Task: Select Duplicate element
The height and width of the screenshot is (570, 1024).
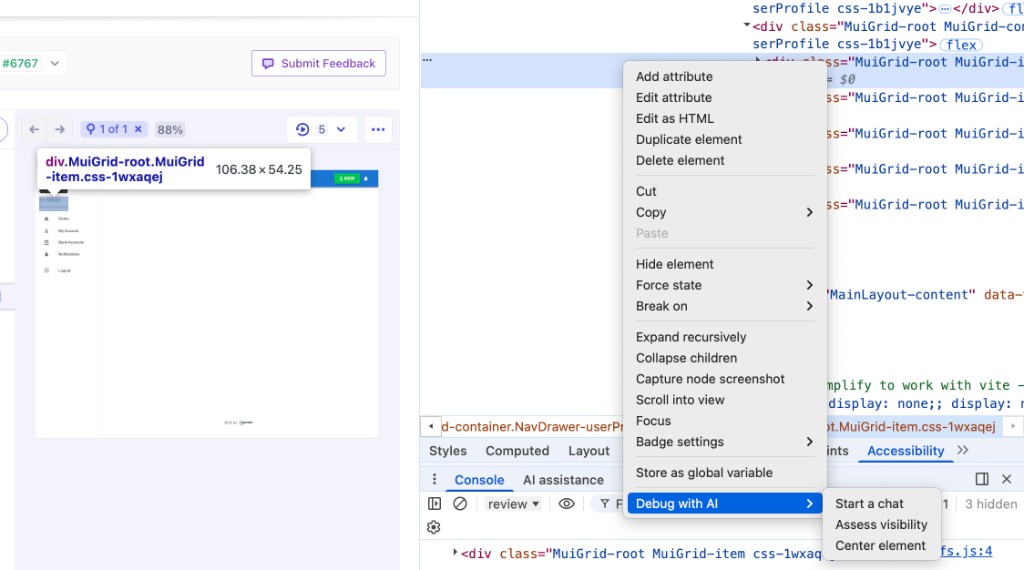Action: point(688,139)
